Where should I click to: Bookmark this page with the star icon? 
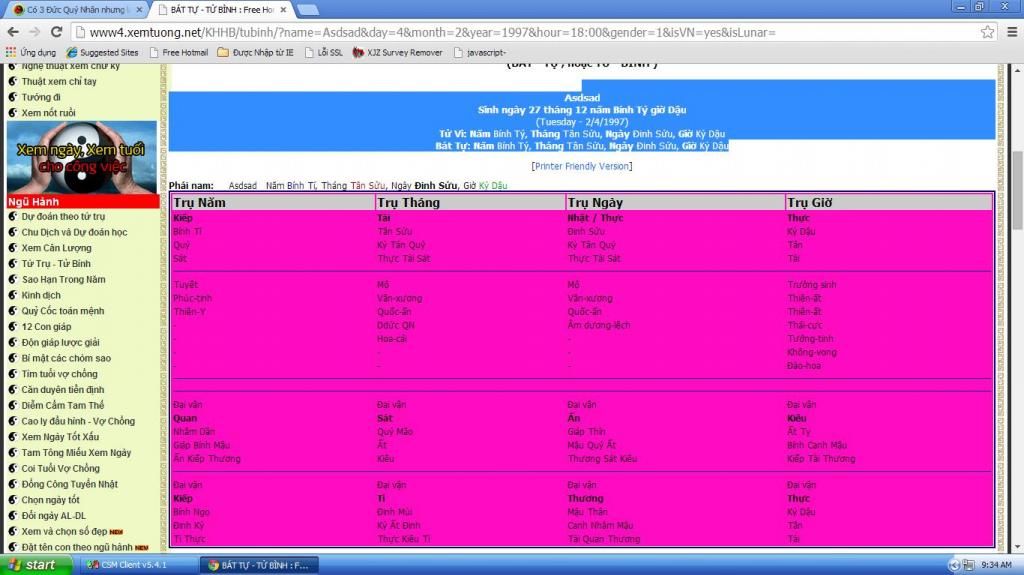tap(987, 32)
